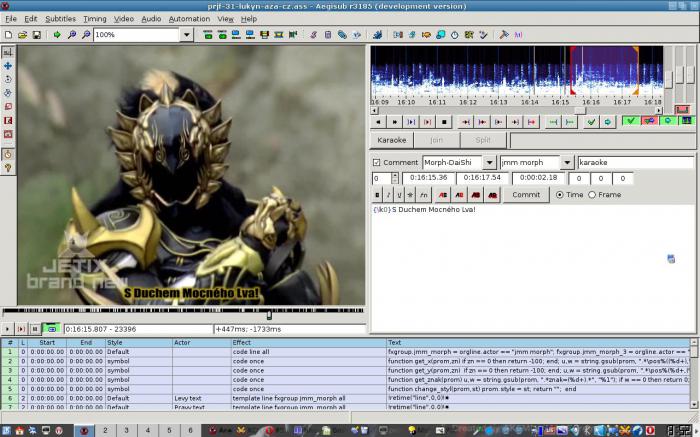This screenshot has height=437, width=700.
Task: Select the Rotate Z visual tool
Action: (x=8, y=79)
